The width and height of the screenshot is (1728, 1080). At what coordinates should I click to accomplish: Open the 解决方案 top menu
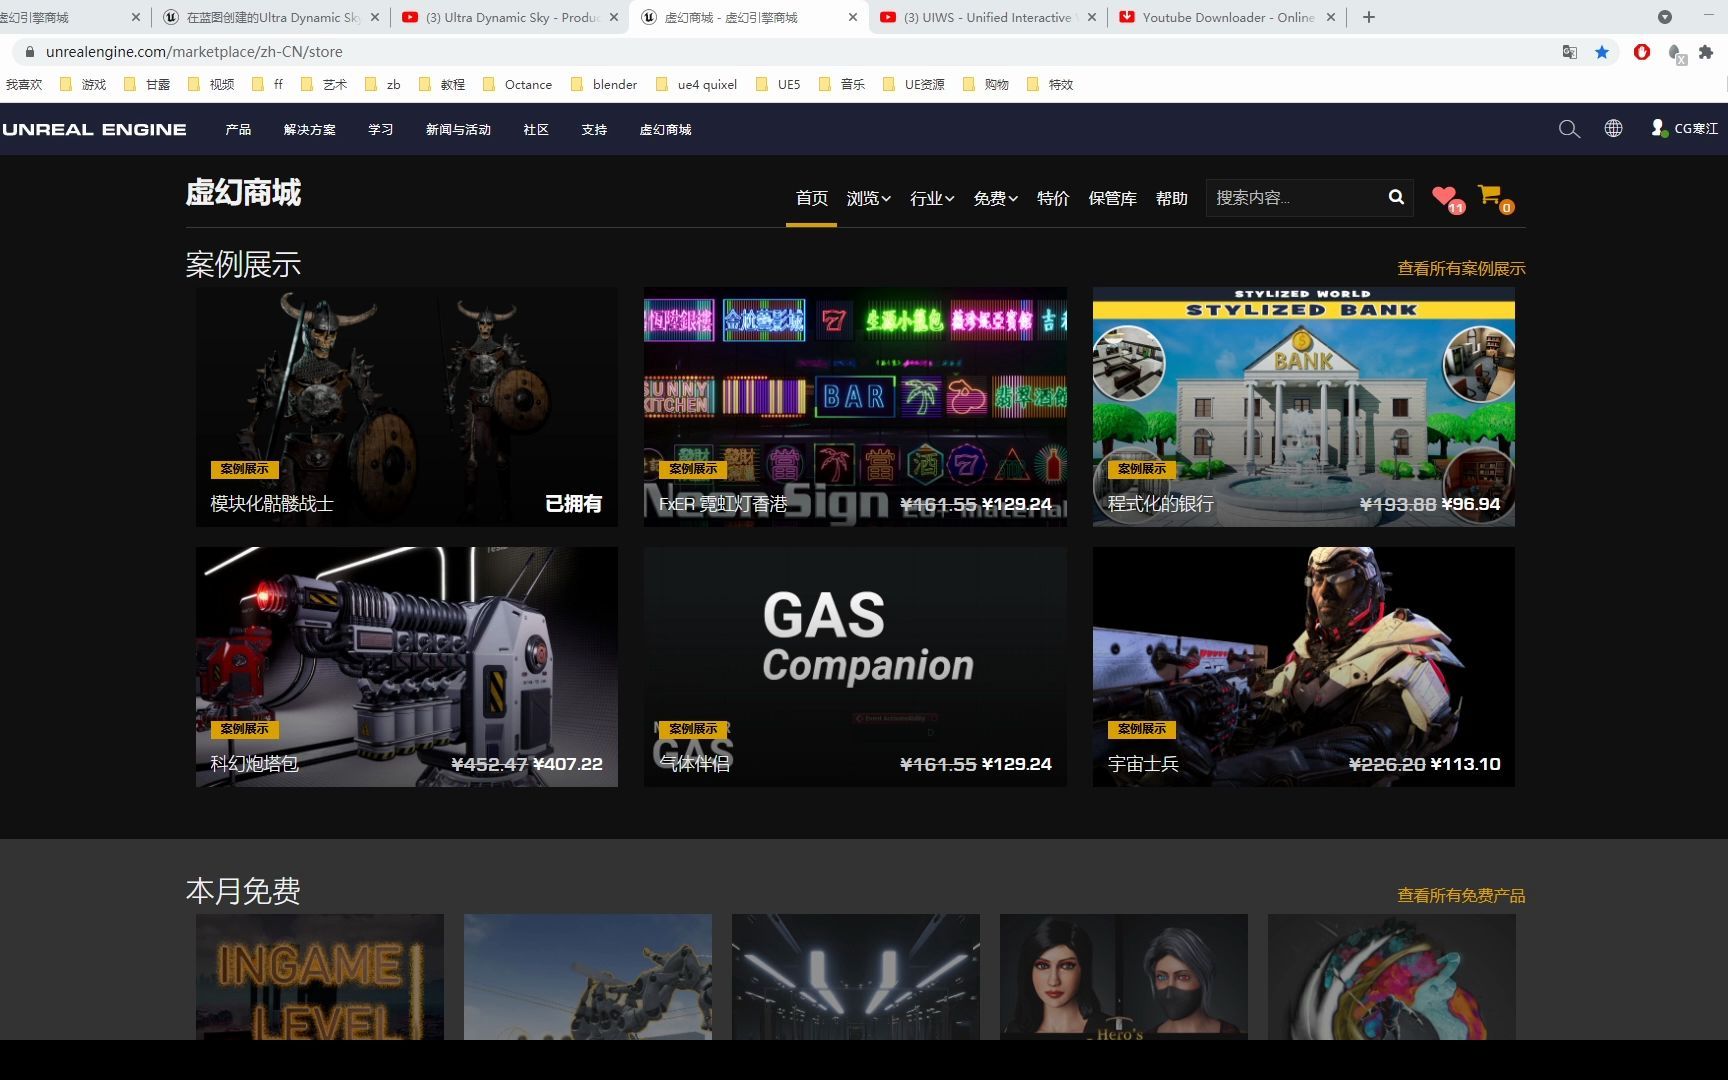tap(310, 129)
